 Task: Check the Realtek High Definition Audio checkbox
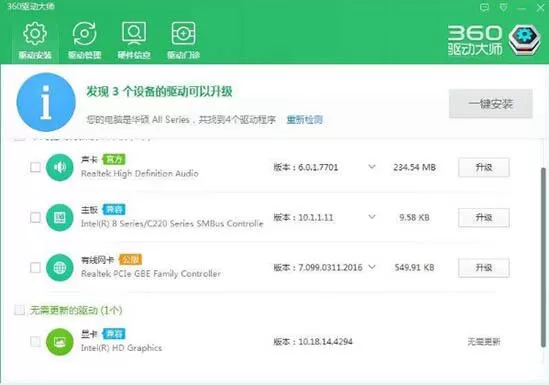(x=35, y=167)
